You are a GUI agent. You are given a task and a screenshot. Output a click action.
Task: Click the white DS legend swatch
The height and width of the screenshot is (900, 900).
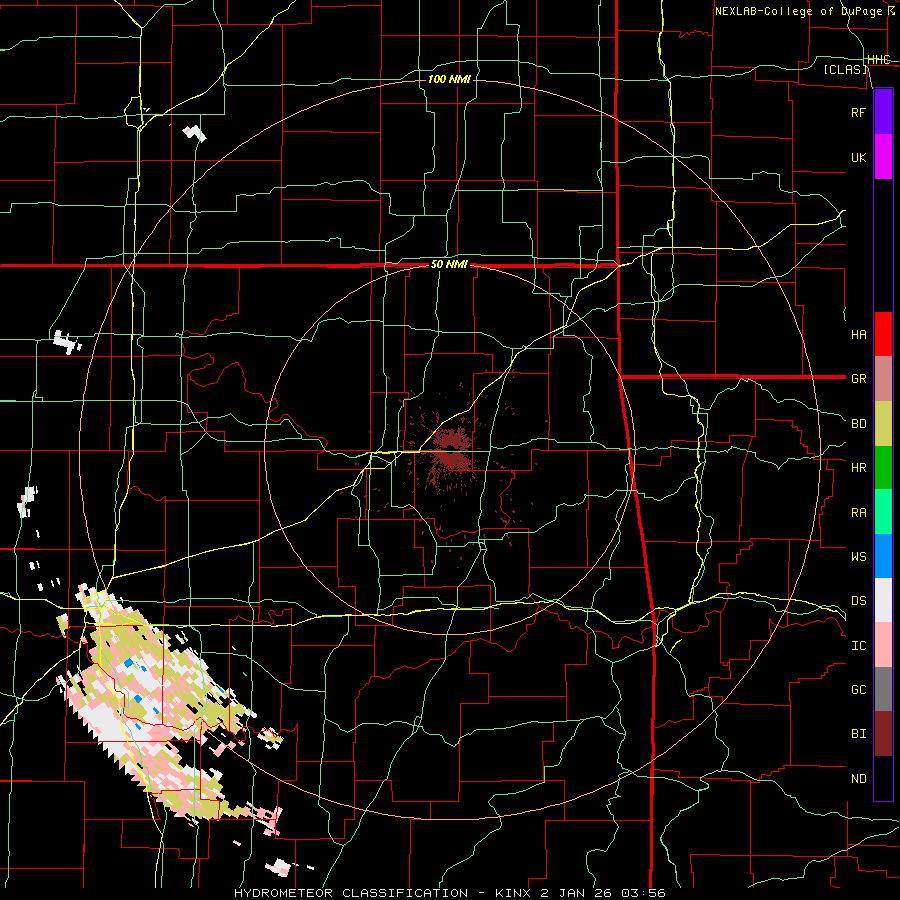883,600
